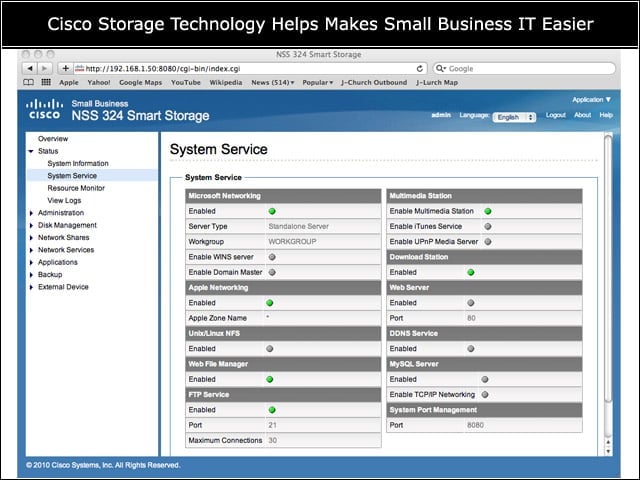
Task: Click Enable UPnP Media Server gray indicator
Action: pos(488,242)
